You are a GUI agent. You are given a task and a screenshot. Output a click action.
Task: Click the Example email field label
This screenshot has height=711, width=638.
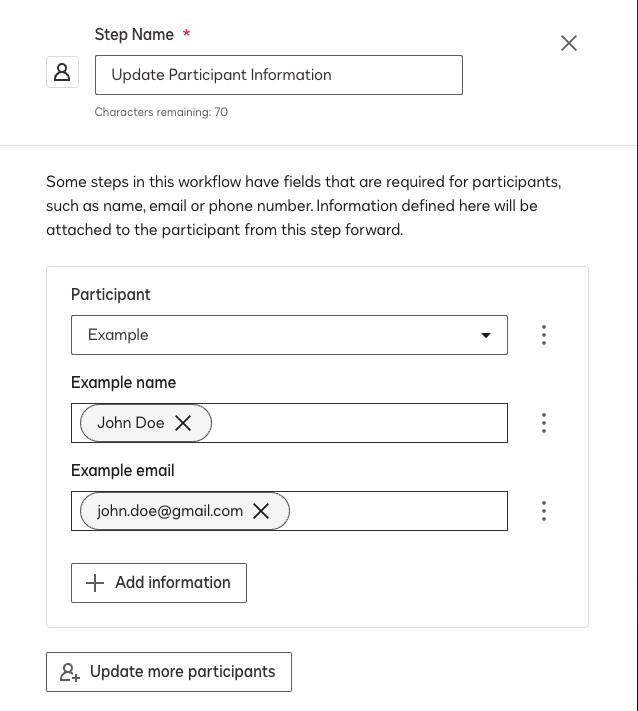[x=122, y=470]
